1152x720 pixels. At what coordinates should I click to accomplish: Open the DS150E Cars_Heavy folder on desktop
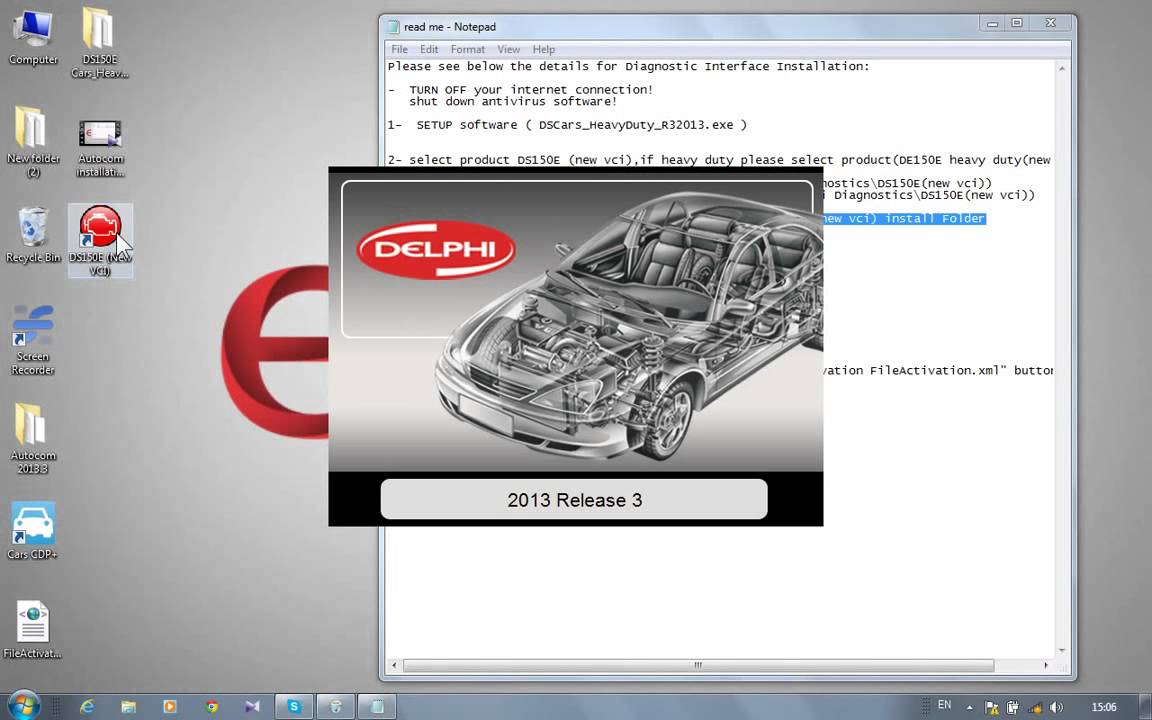[99, 43]
